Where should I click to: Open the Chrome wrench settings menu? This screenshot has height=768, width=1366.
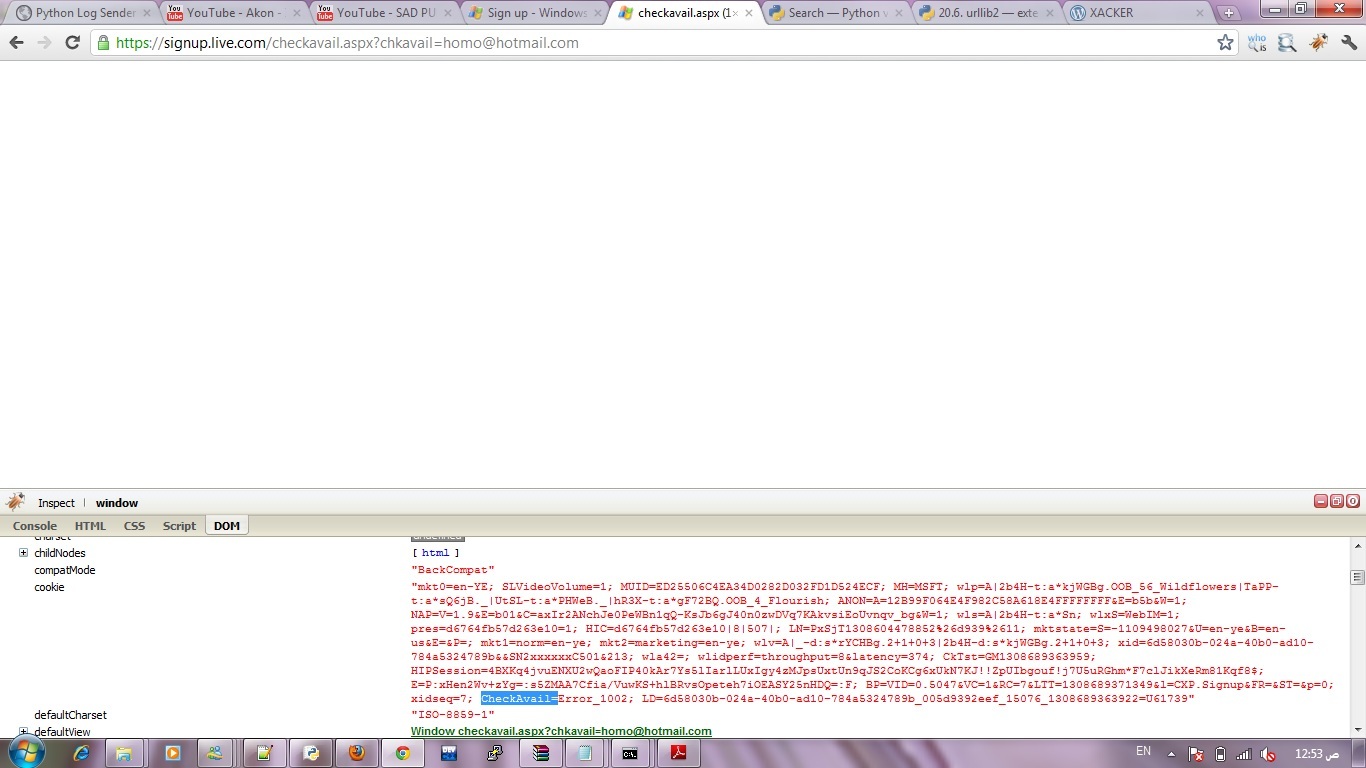pos(1349,43)
